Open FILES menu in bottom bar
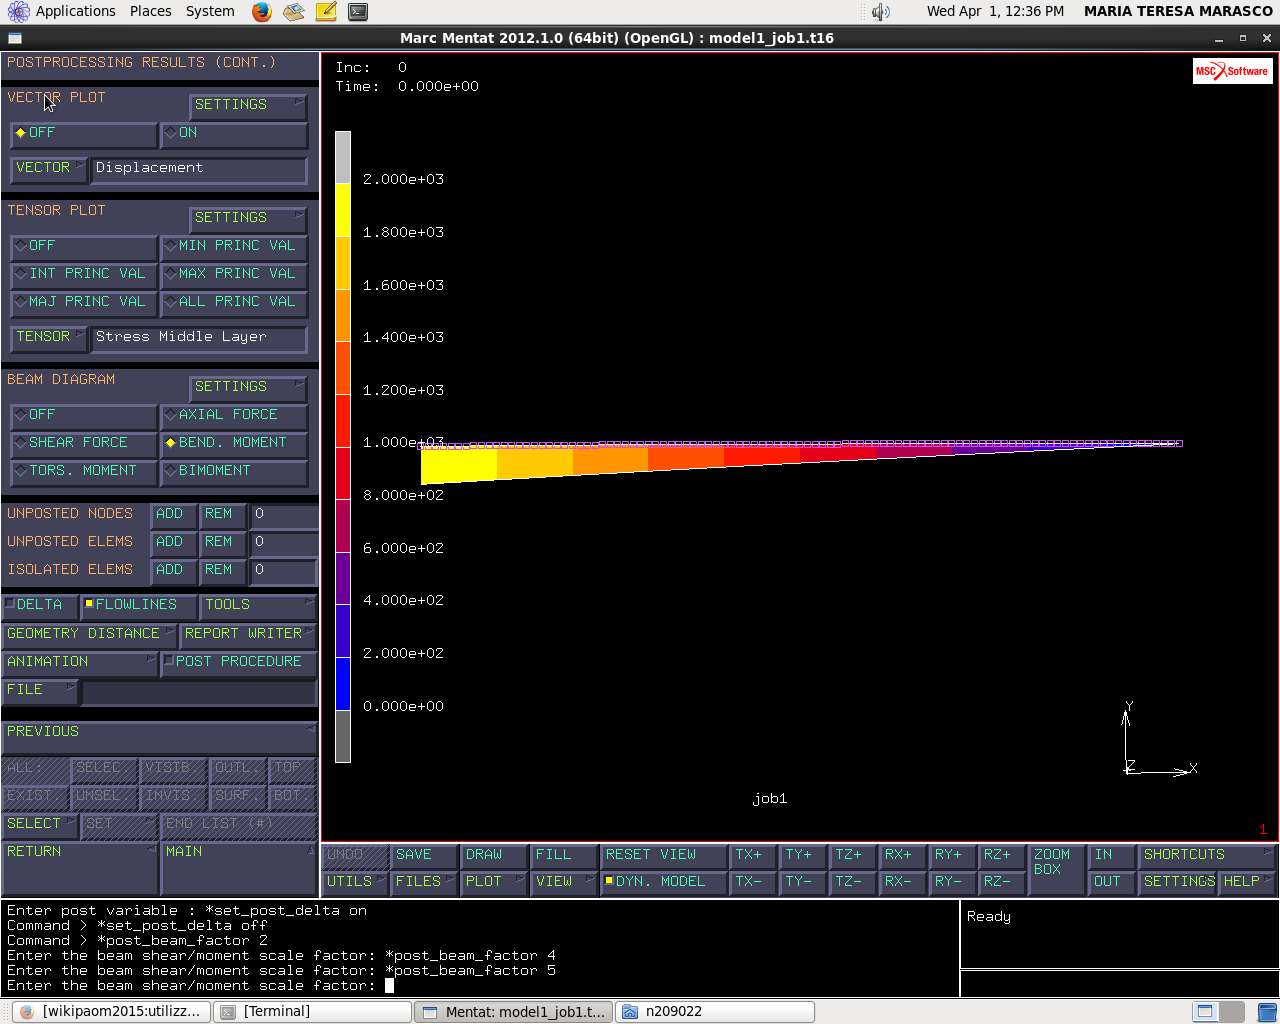 tap(425, 883)
